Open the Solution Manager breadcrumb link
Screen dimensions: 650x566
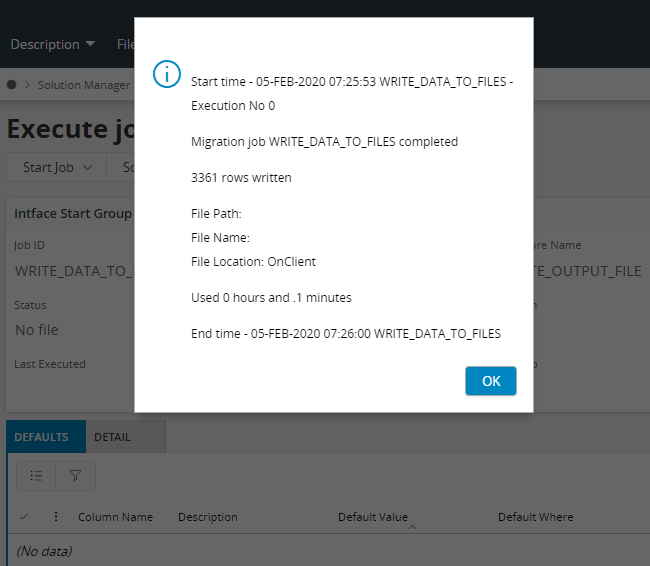[83, 85]
